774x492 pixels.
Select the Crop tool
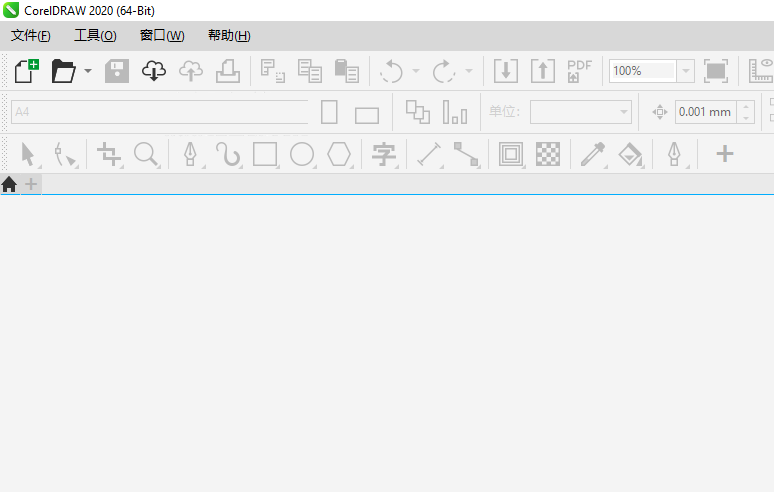(109, 154)
